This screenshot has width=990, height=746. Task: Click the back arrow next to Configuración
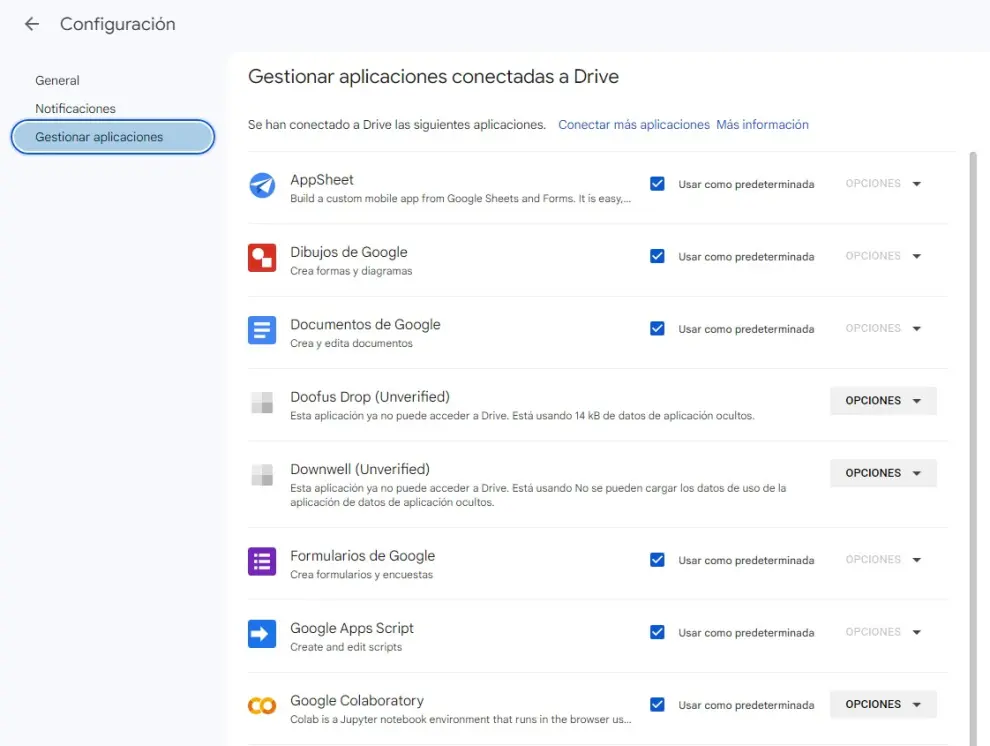tap(32, 25)
